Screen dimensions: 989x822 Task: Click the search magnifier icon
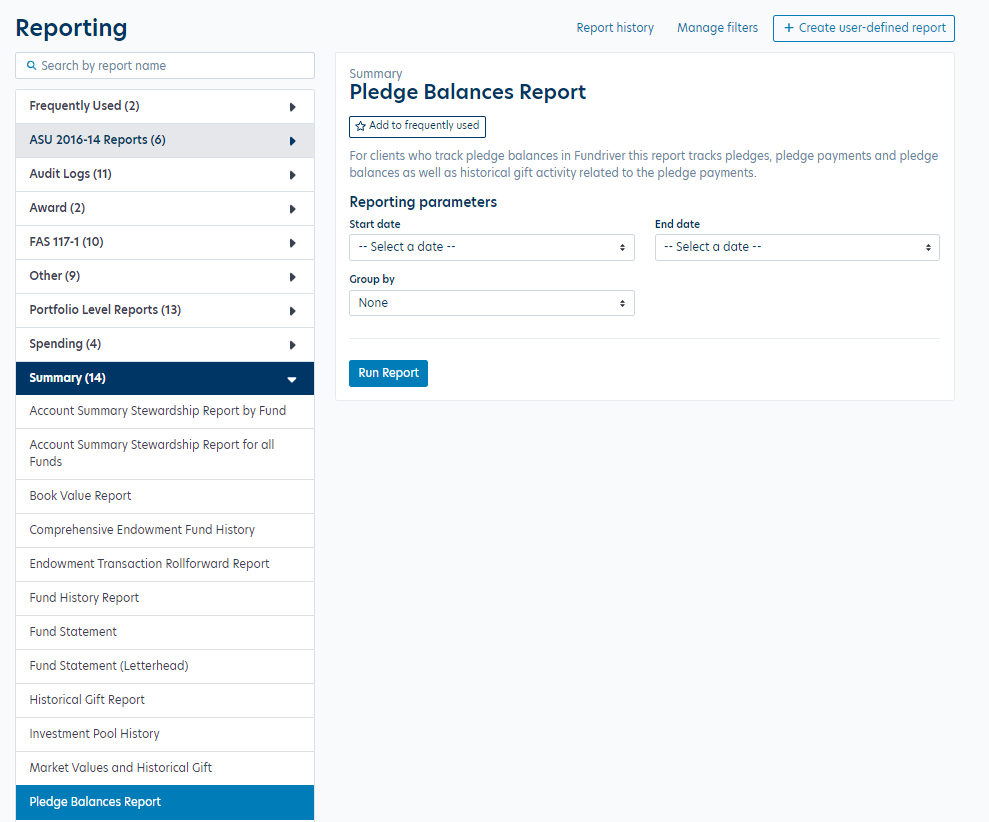click(x=32, y=66)
